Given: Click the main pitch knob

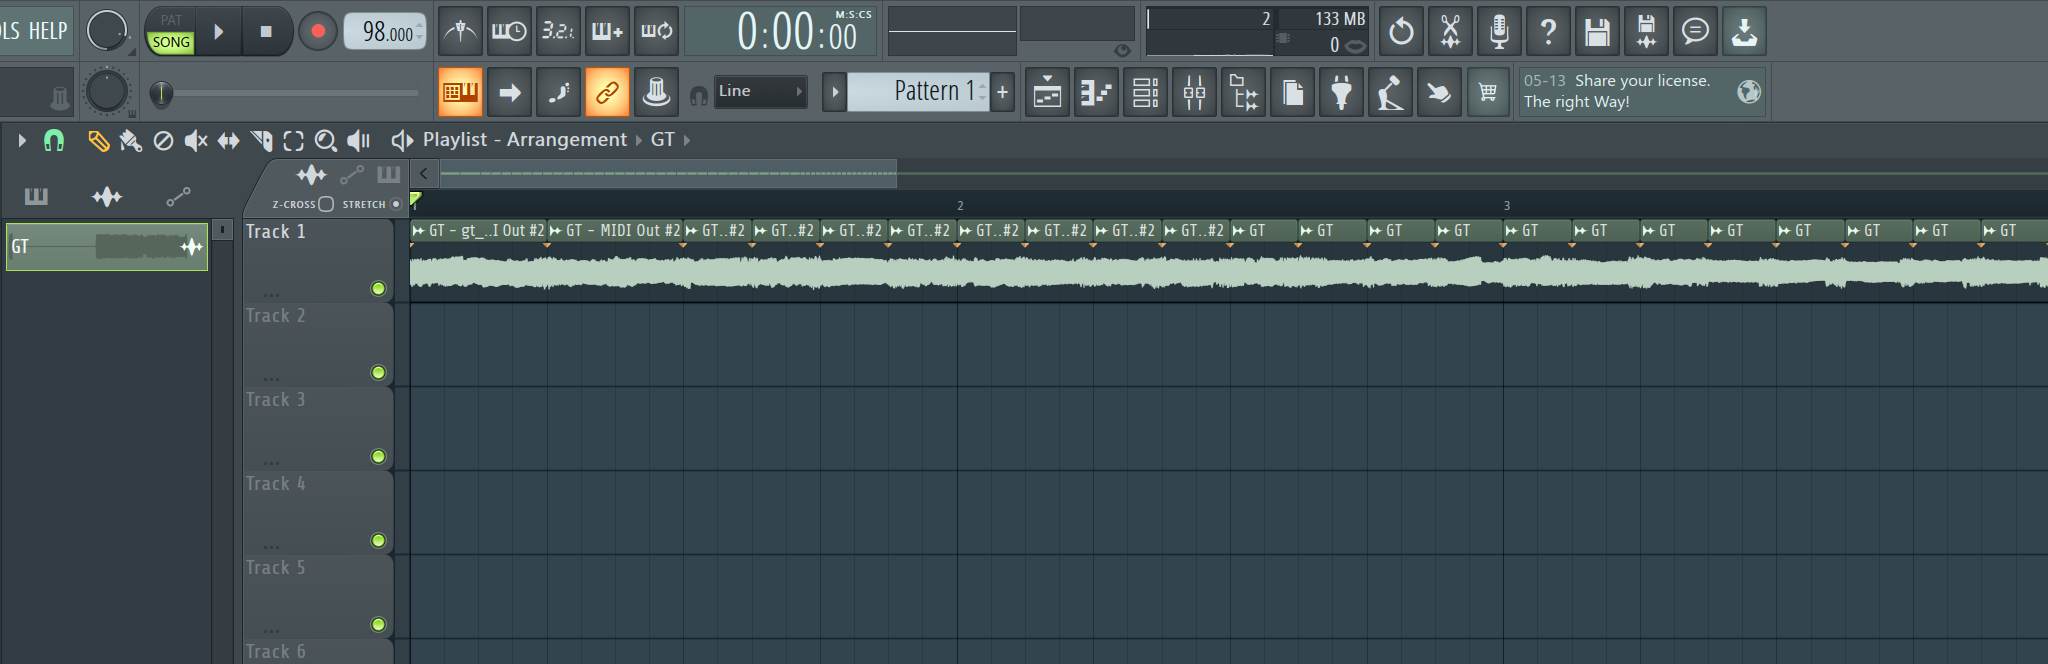Looking at the screenshot, I should click(x=107, y=92).
